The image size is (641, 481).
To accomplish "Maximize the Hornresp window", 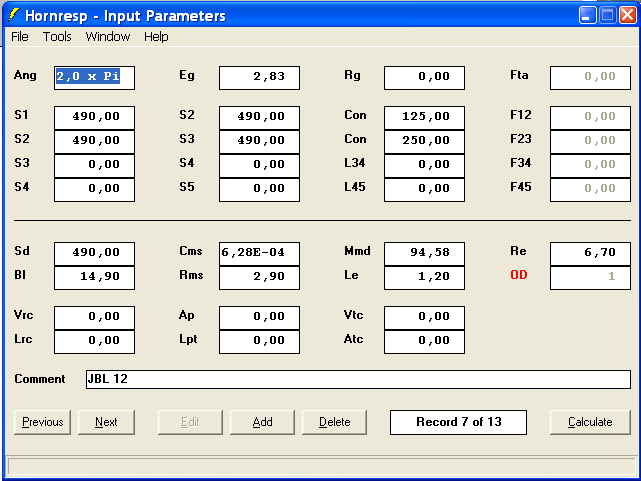I will point(606,15).
